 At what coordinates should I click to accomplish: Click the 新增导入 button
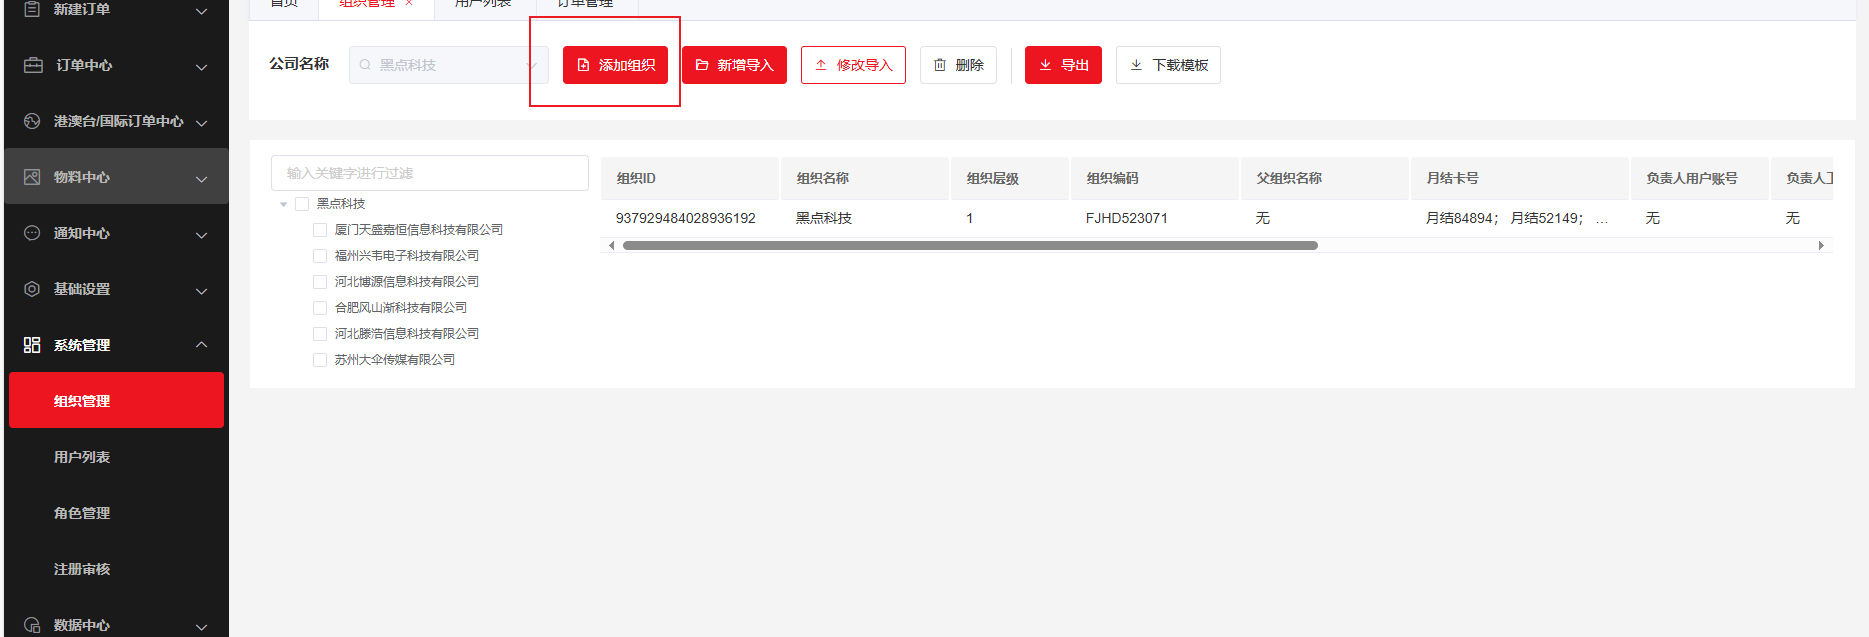[x=734, y=65]
